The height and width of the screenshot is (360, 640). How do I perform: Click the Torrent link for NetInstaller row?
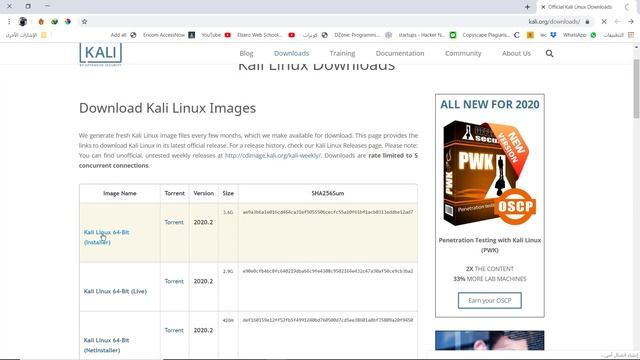(x=174, y=330)
